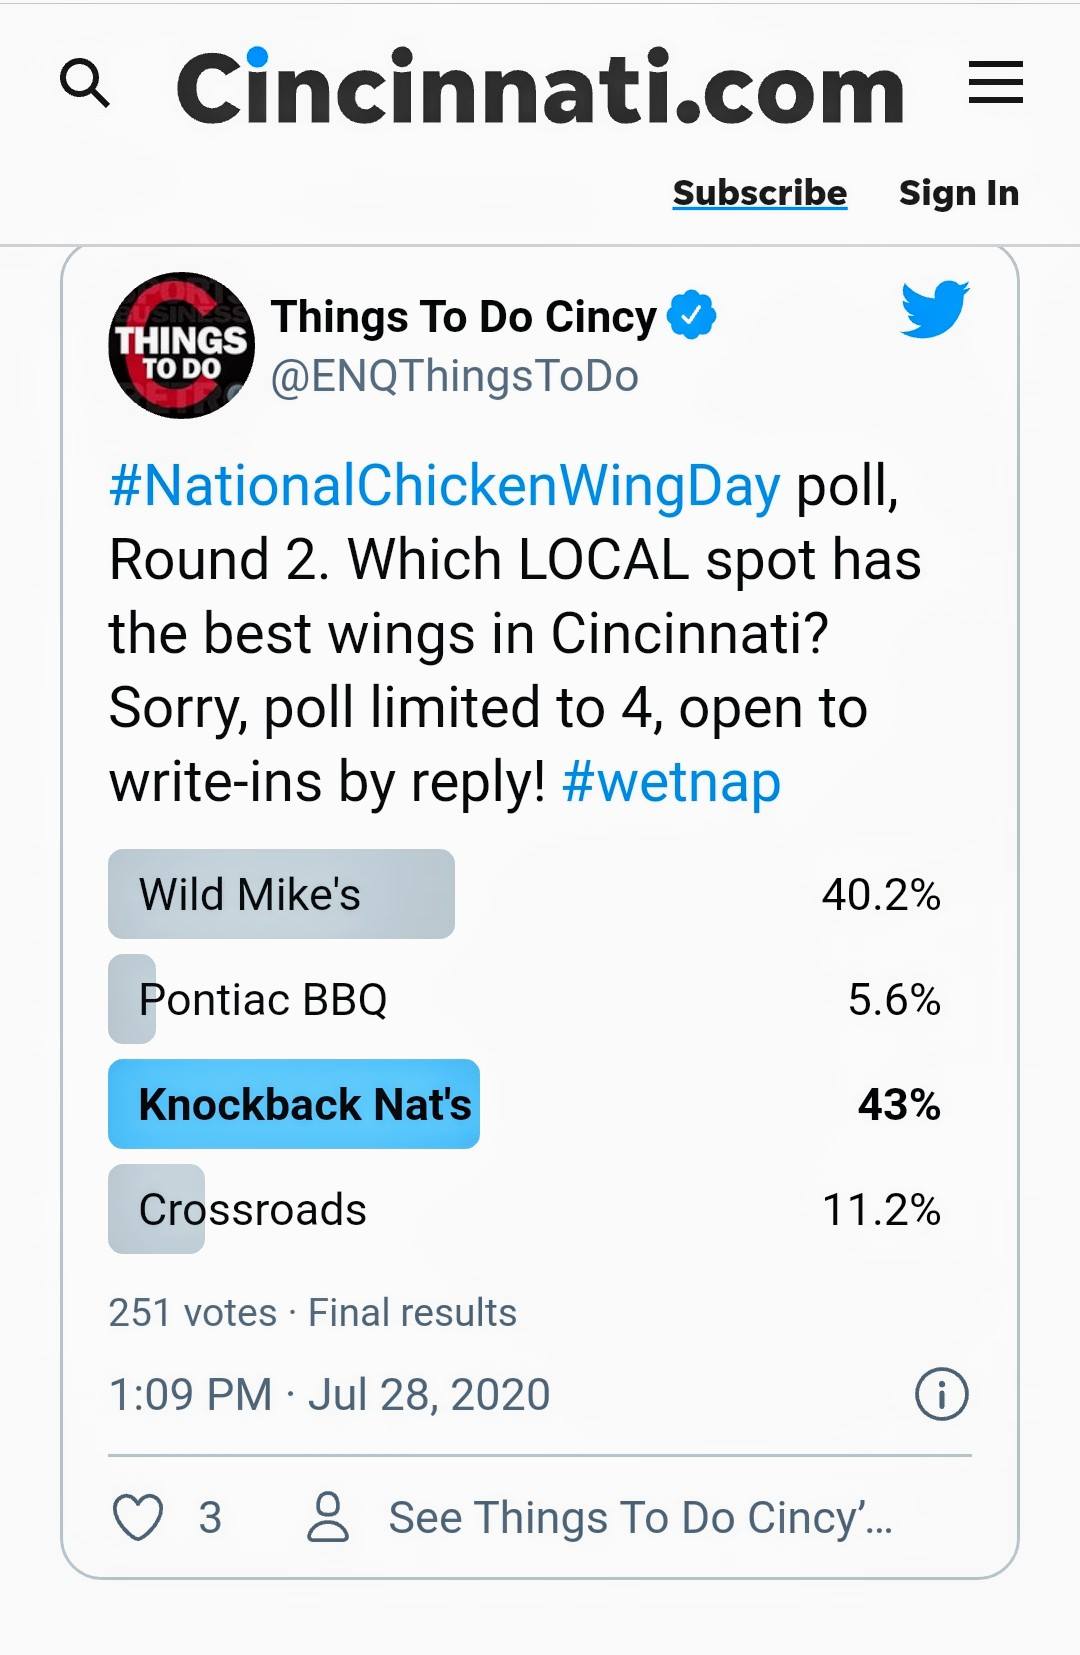This screenshot has width=1080, height=1655.
Task: Click See Things To Do Cincy's link
Action: click(x=640, y=1517)
